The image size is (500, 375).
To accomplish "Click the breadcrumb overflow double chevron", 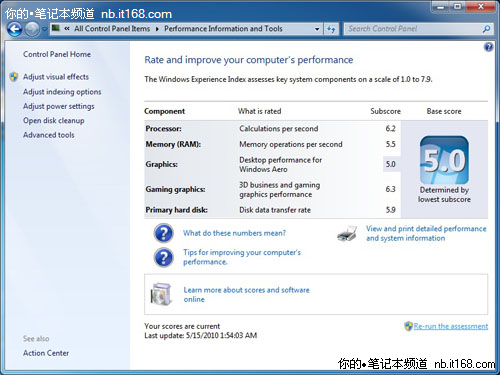I will [x=67, y=29].
